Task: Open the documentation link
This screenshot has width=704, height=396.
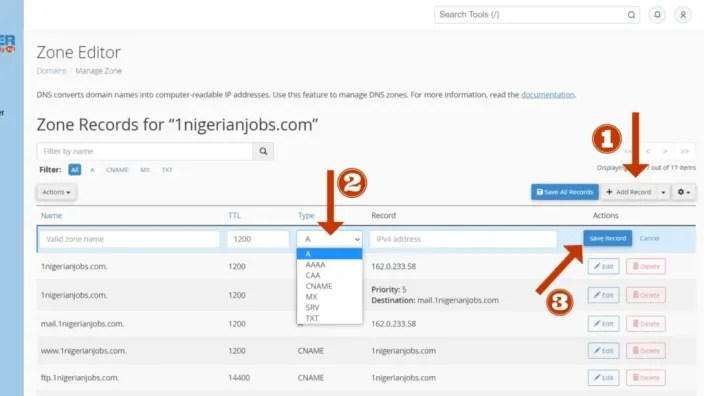Action: pos(547,95)
